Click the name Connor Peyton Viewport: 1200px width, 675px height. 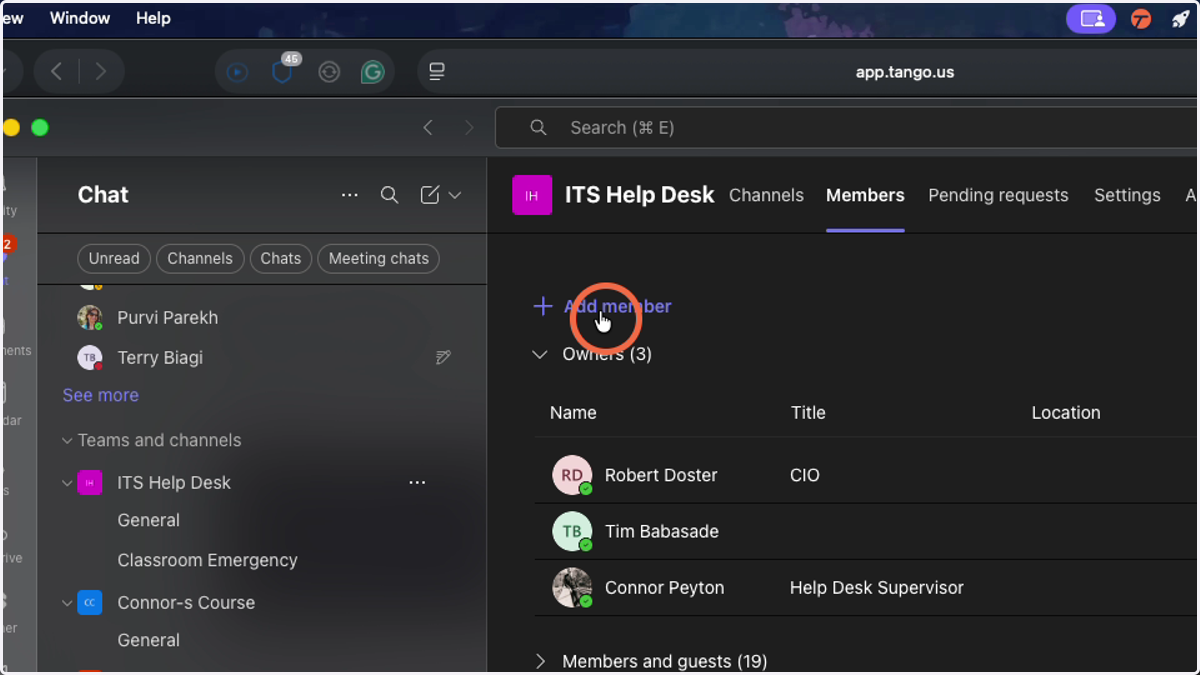pos(664,587)
